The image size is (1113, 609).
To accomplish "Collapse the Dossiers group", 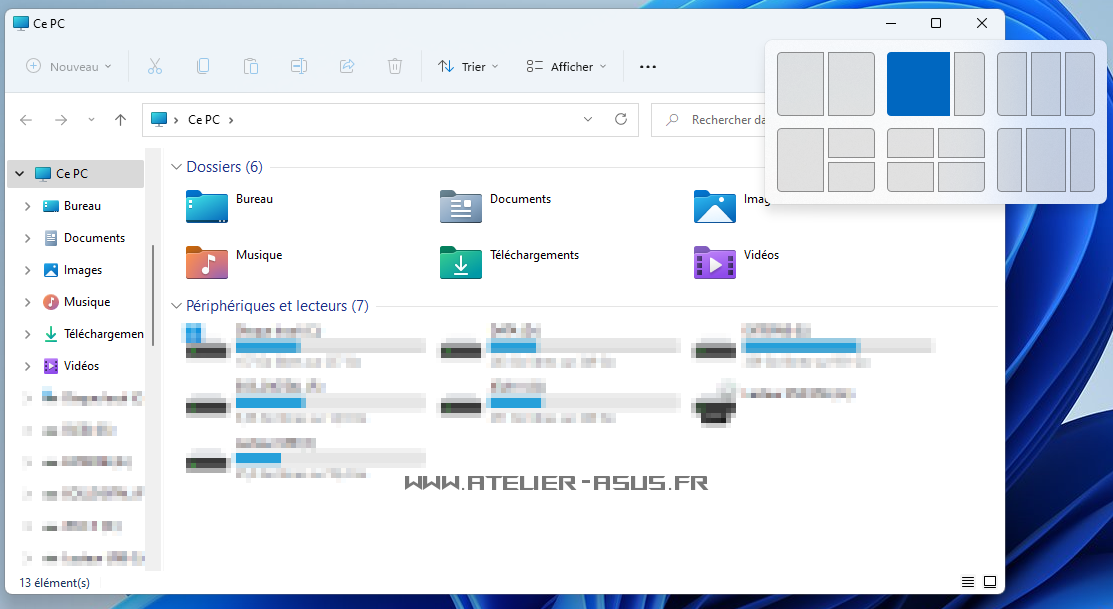I will pos(176,167).
